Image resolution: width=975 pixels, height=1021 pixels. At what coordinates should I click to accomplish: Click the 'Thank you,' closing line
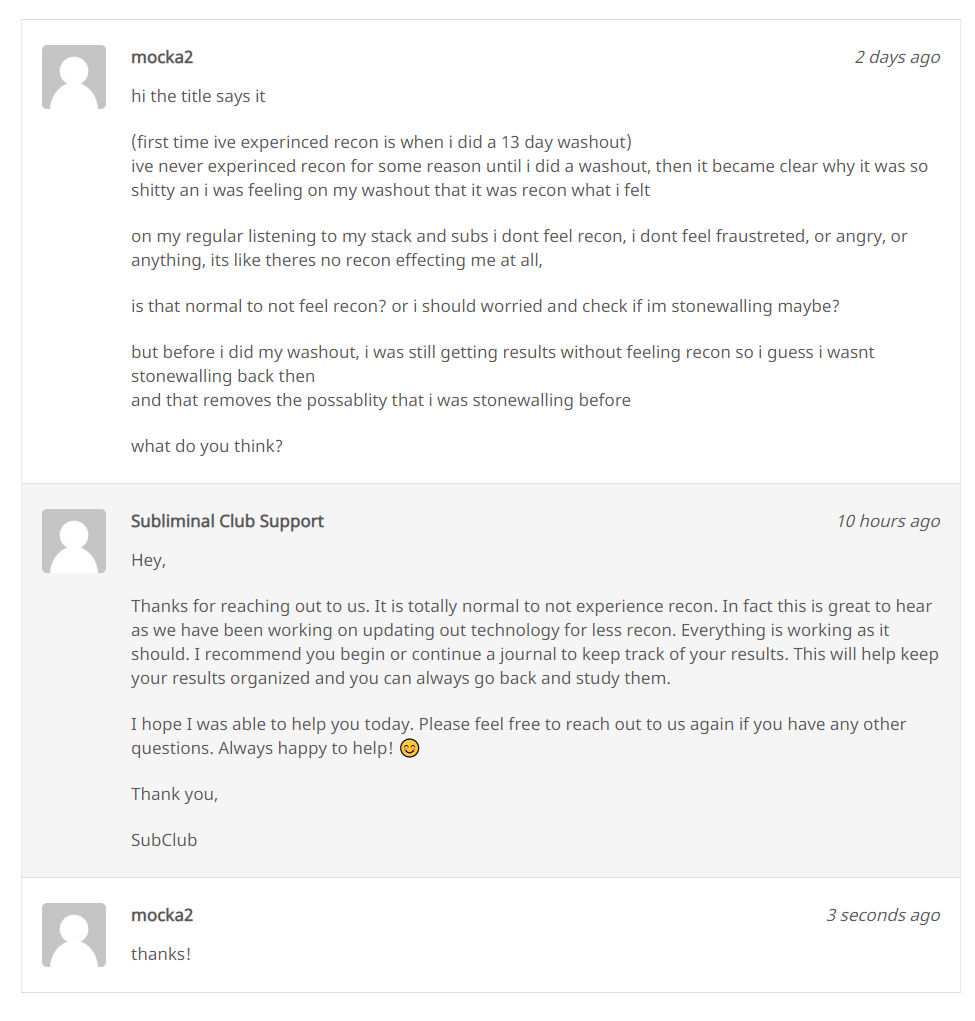tap(175, 794)
